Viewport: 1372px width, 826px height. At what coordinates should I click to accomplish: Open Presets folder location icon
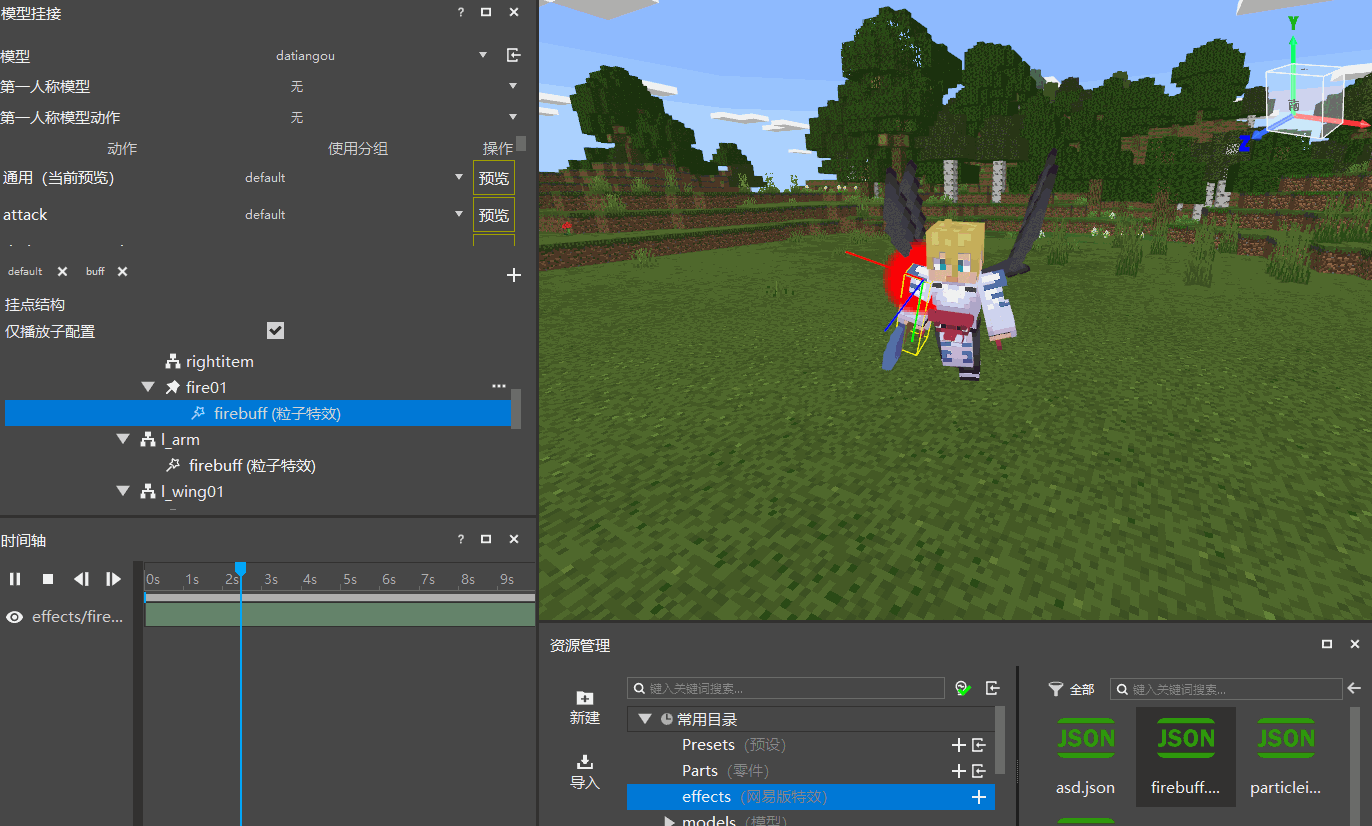979,745
